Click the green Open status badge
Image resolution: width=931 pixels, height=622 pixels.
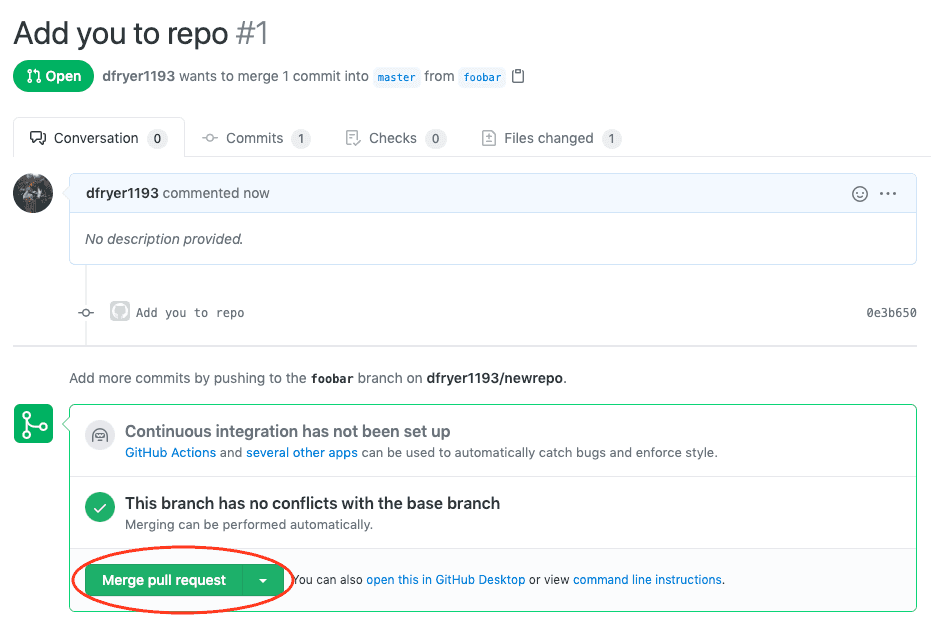53,76
